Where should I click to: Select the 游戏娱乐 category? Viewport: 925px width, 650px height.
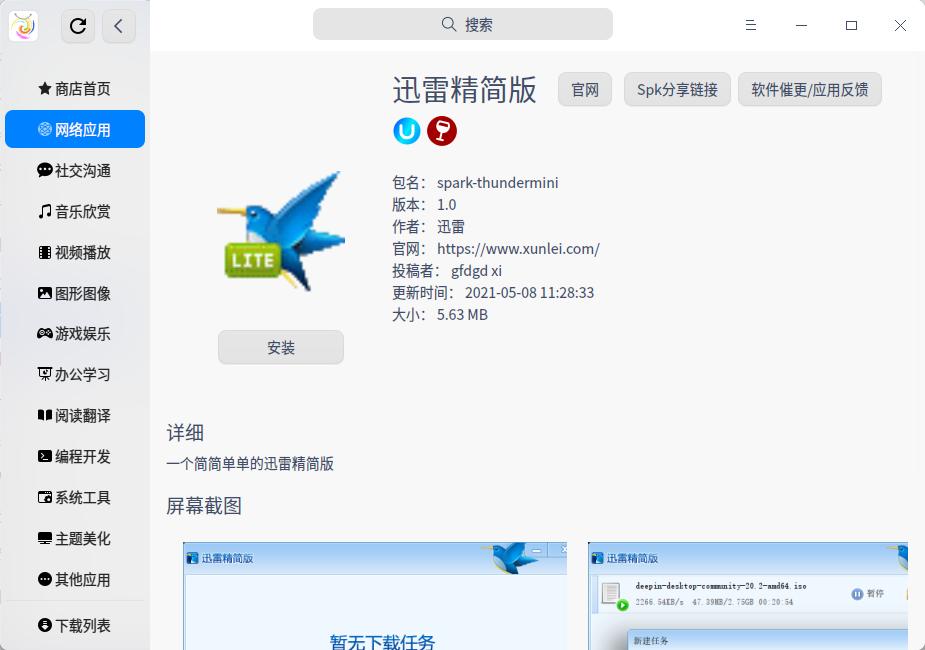(75, 334)
